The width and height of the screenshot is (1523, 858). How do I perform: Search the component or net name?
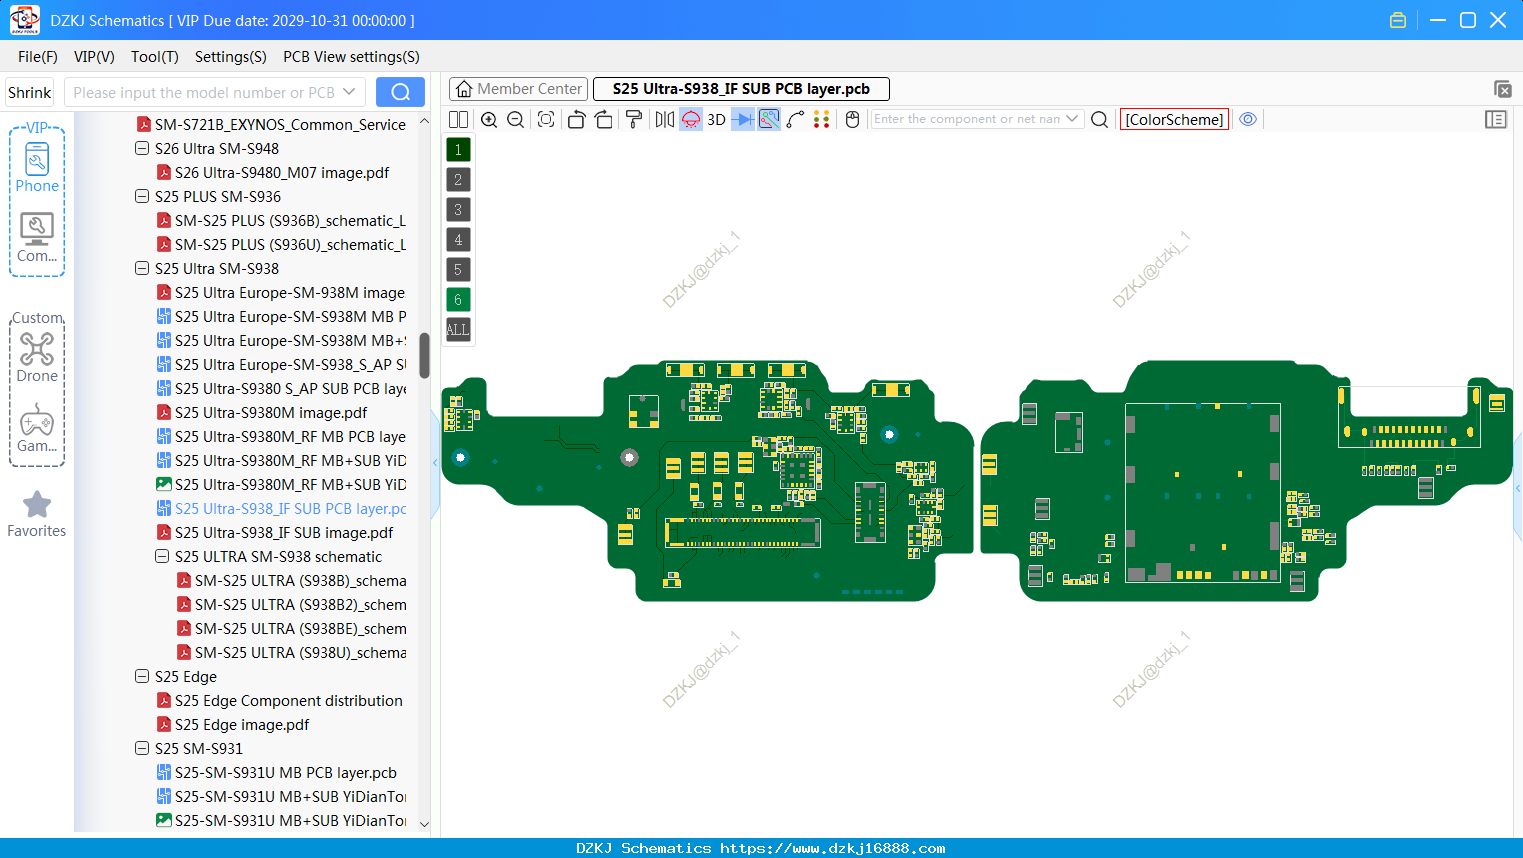coord(1099,119)
